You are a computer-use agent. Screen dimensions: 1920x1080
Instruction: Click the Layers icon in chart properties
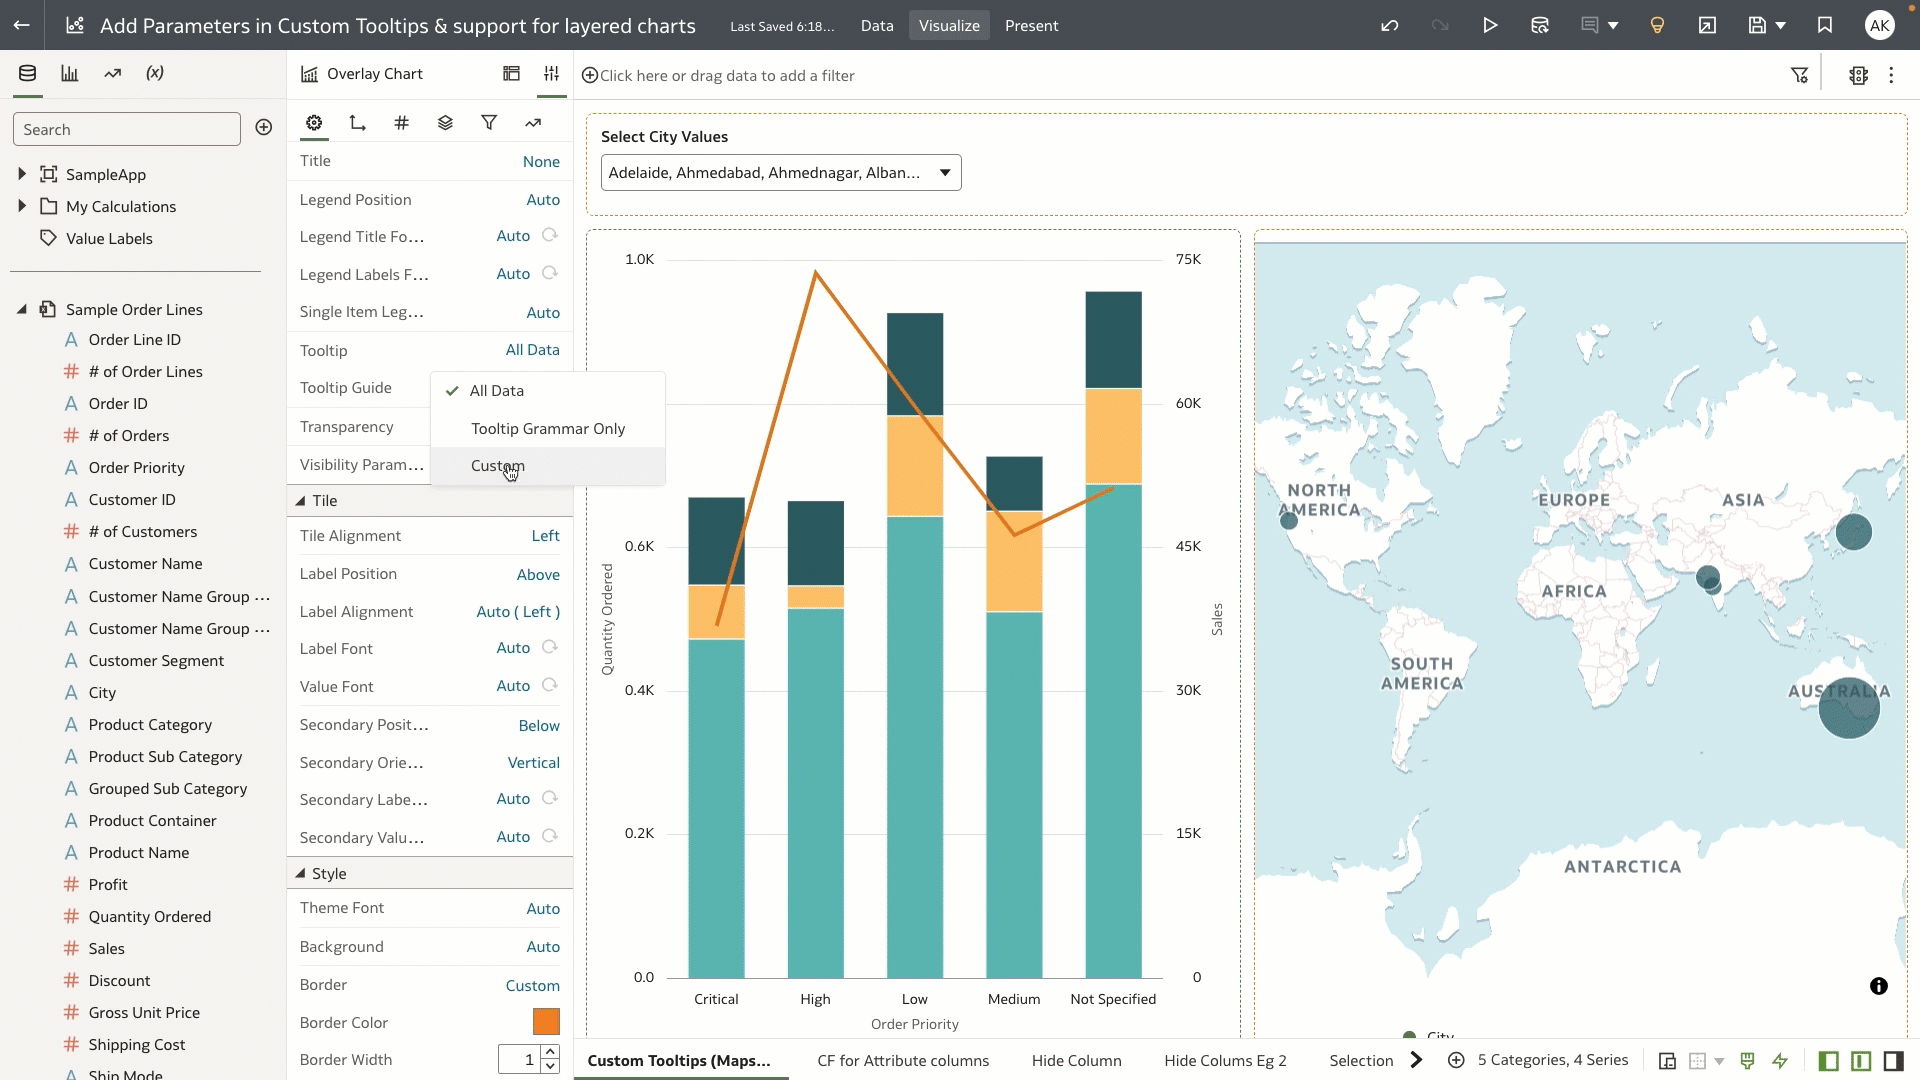point(445,122)
